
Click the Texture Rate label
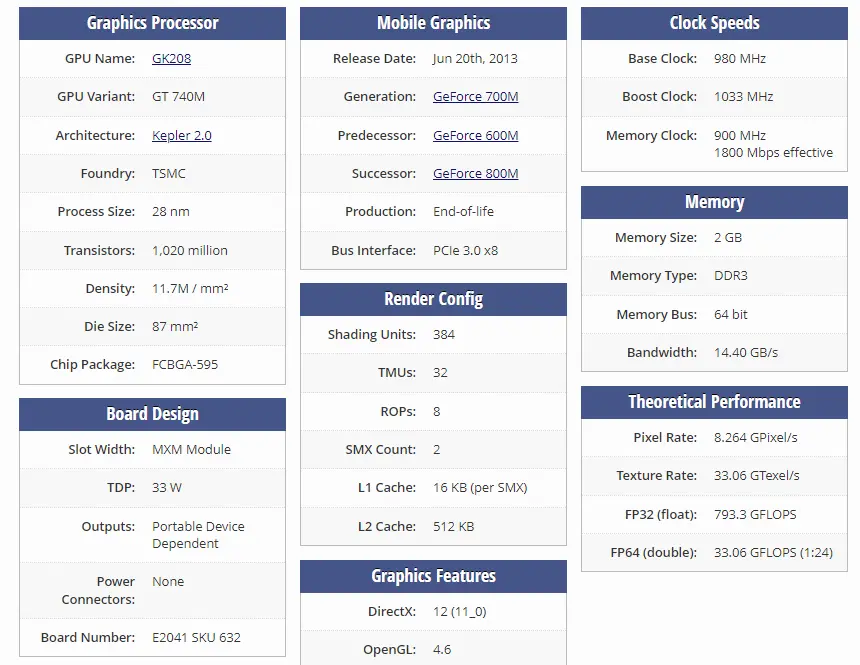pyautogui.click(x=657, y=476)
